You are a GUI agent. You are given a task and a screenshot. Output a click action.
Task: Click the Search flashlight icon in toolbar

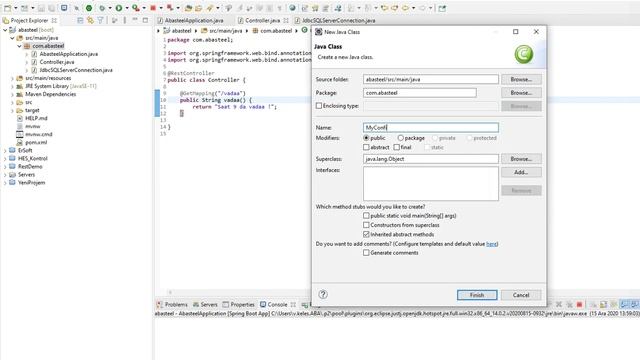210,8
